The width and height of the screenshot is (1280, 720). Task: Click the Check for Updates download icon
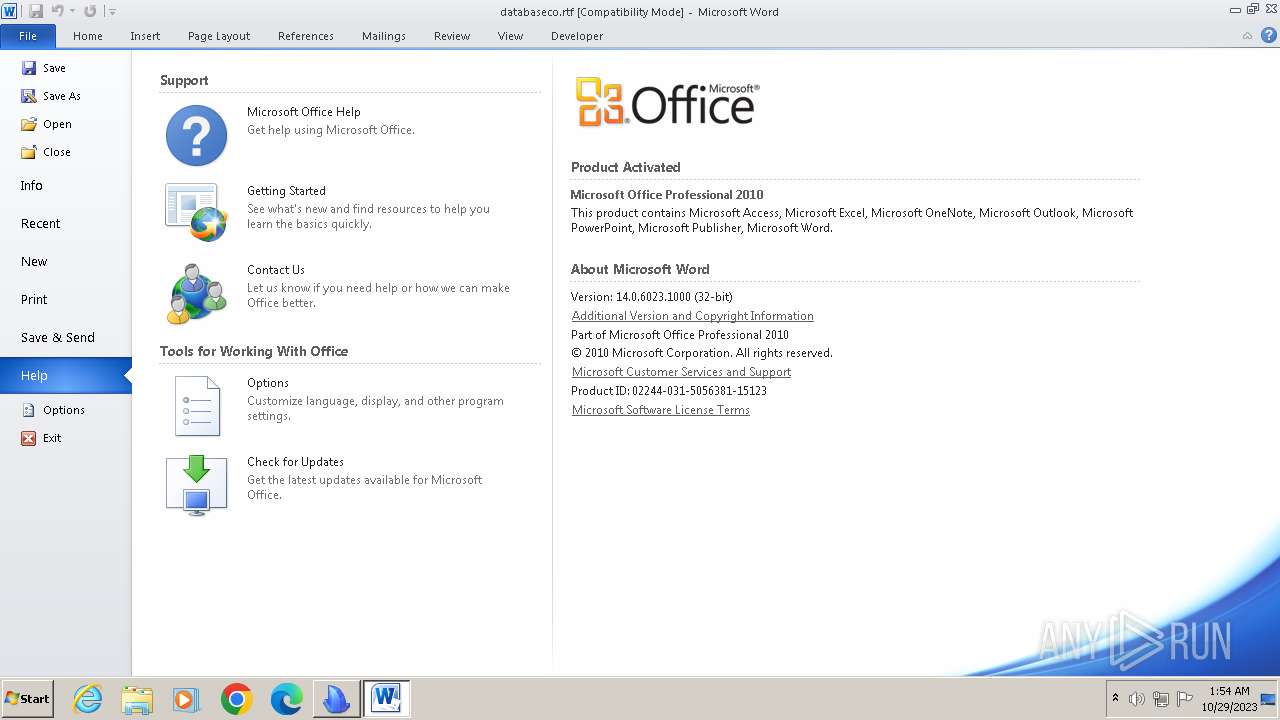(x=196, y=485)
